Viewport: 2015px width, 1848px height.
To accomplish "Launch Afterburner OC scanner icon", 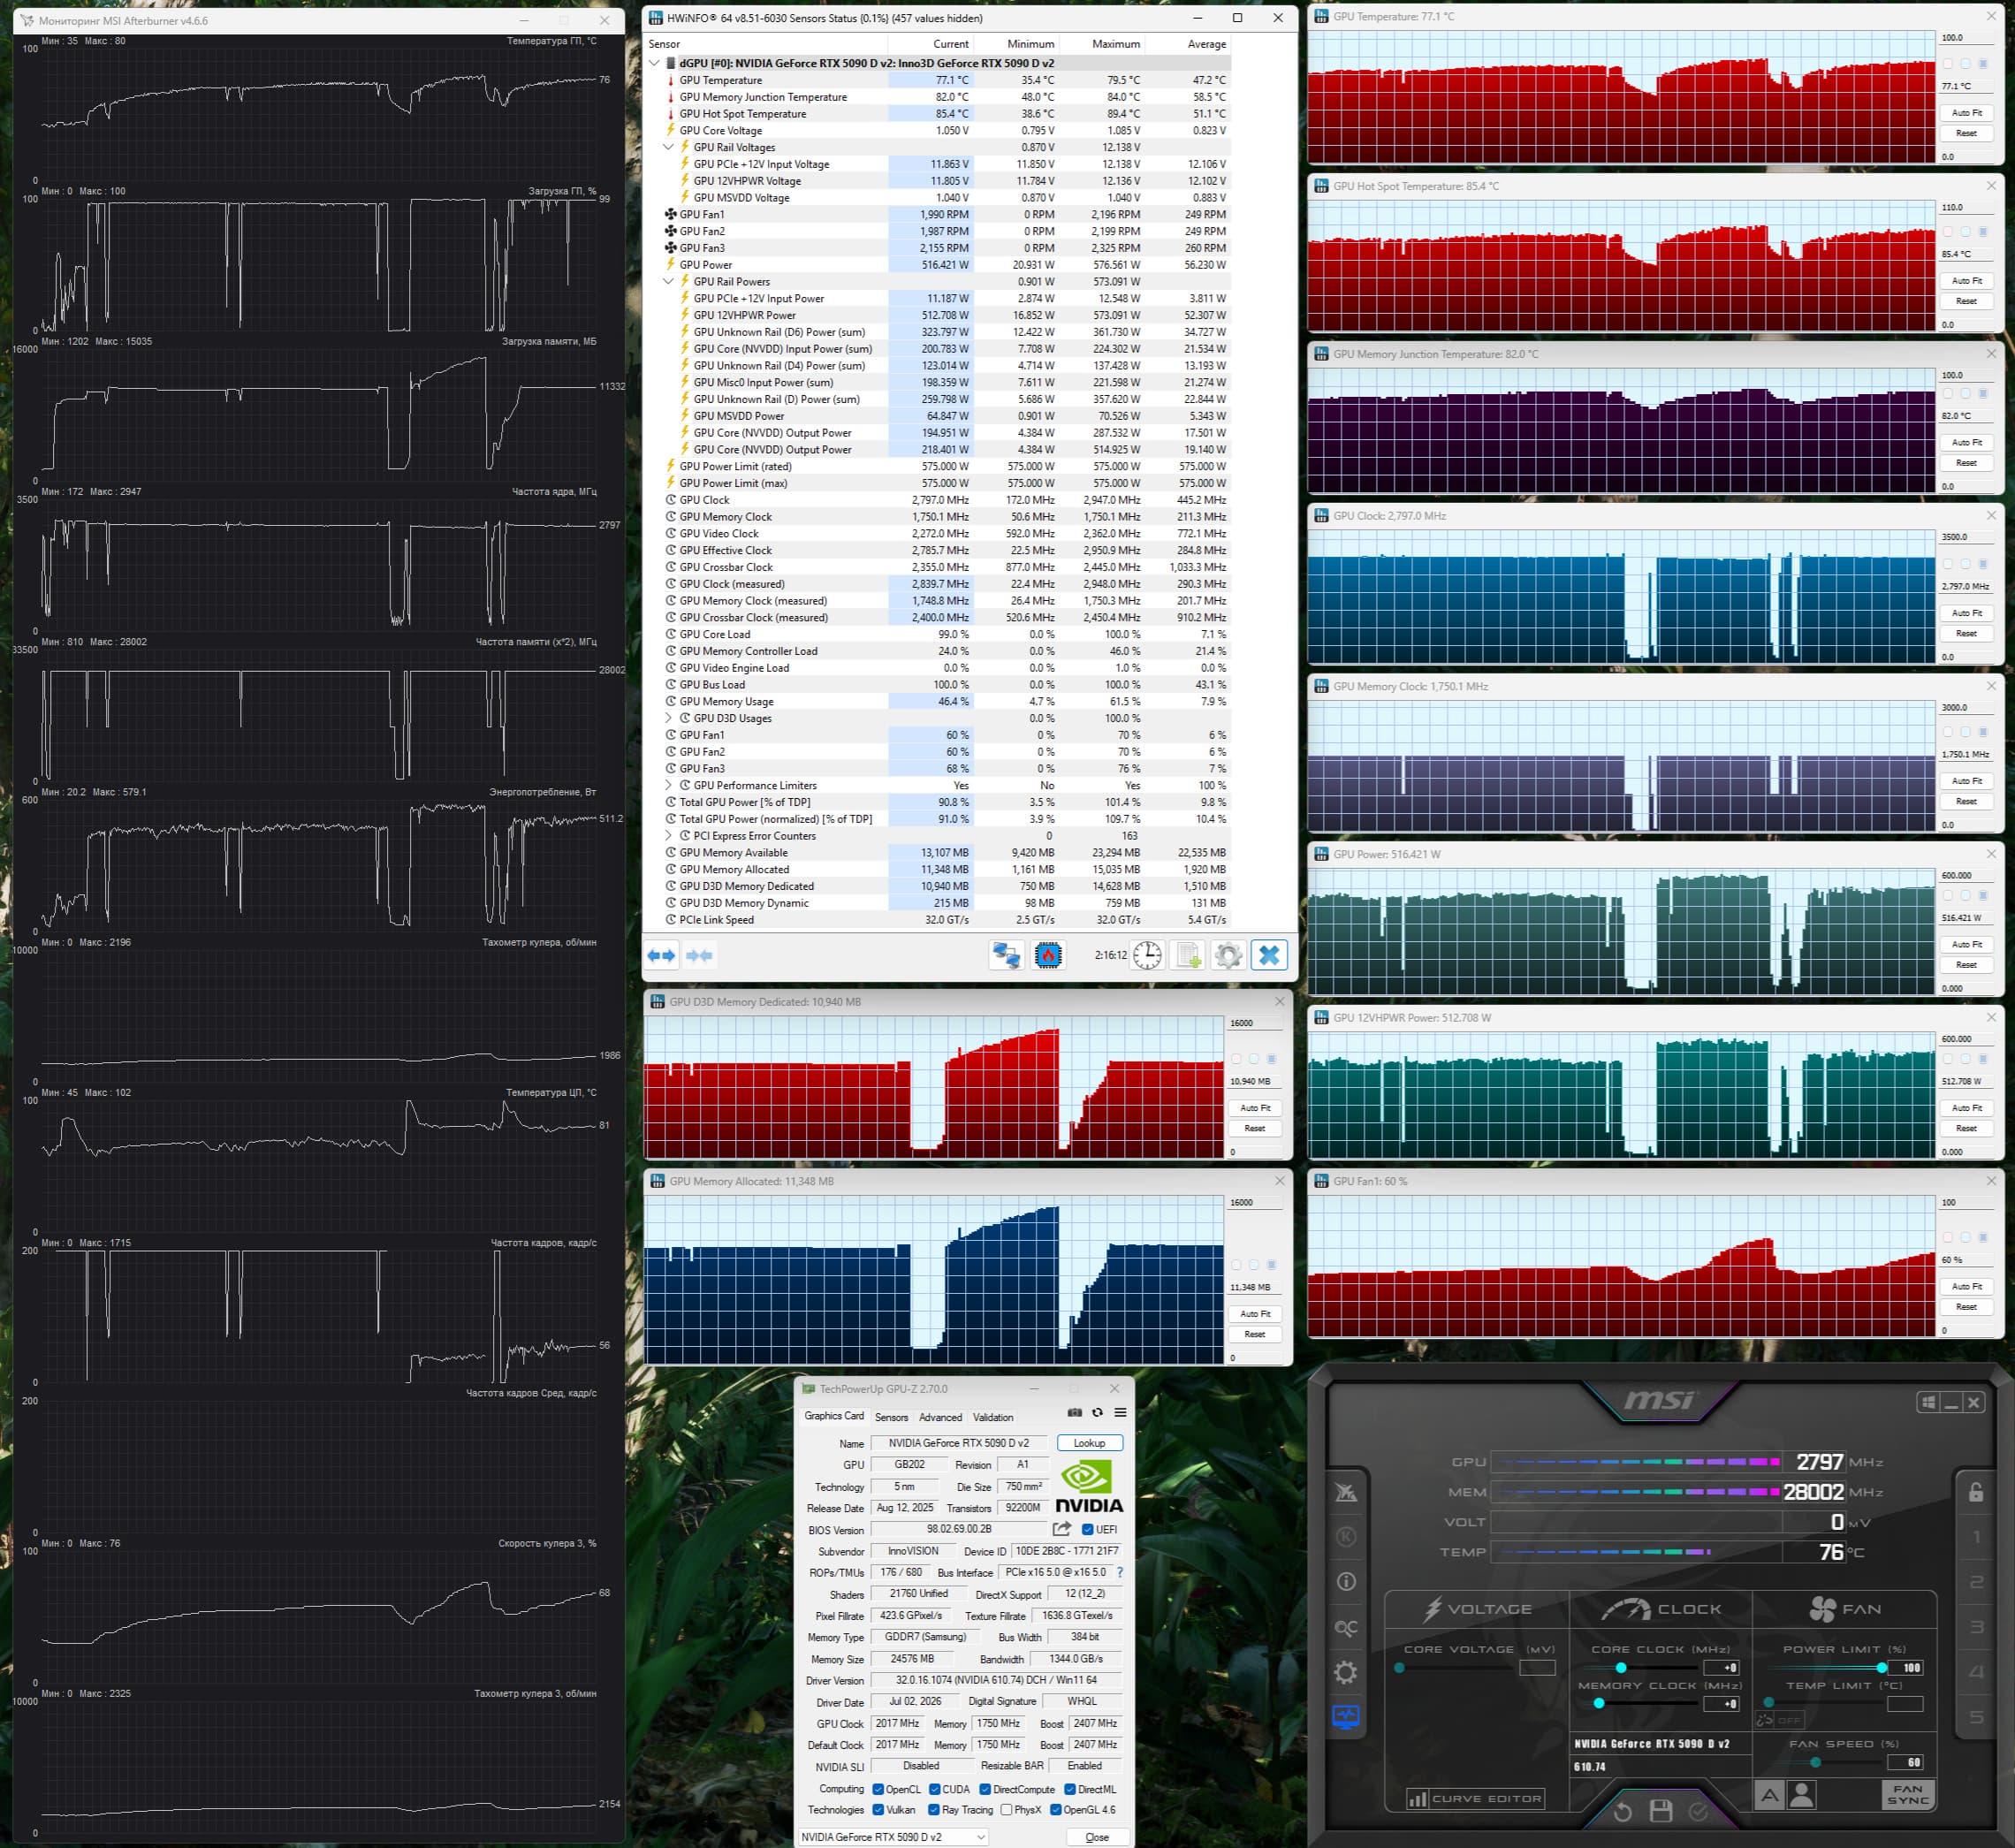I will (1346, 1628).
